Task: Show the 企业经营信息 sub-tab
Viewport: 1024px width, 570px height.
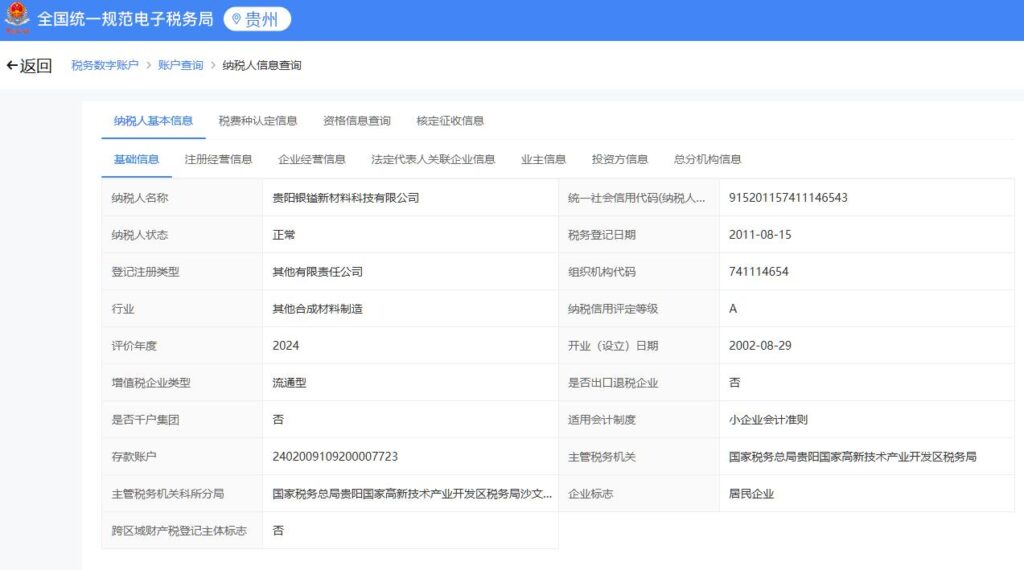Action: click(312, 159)
